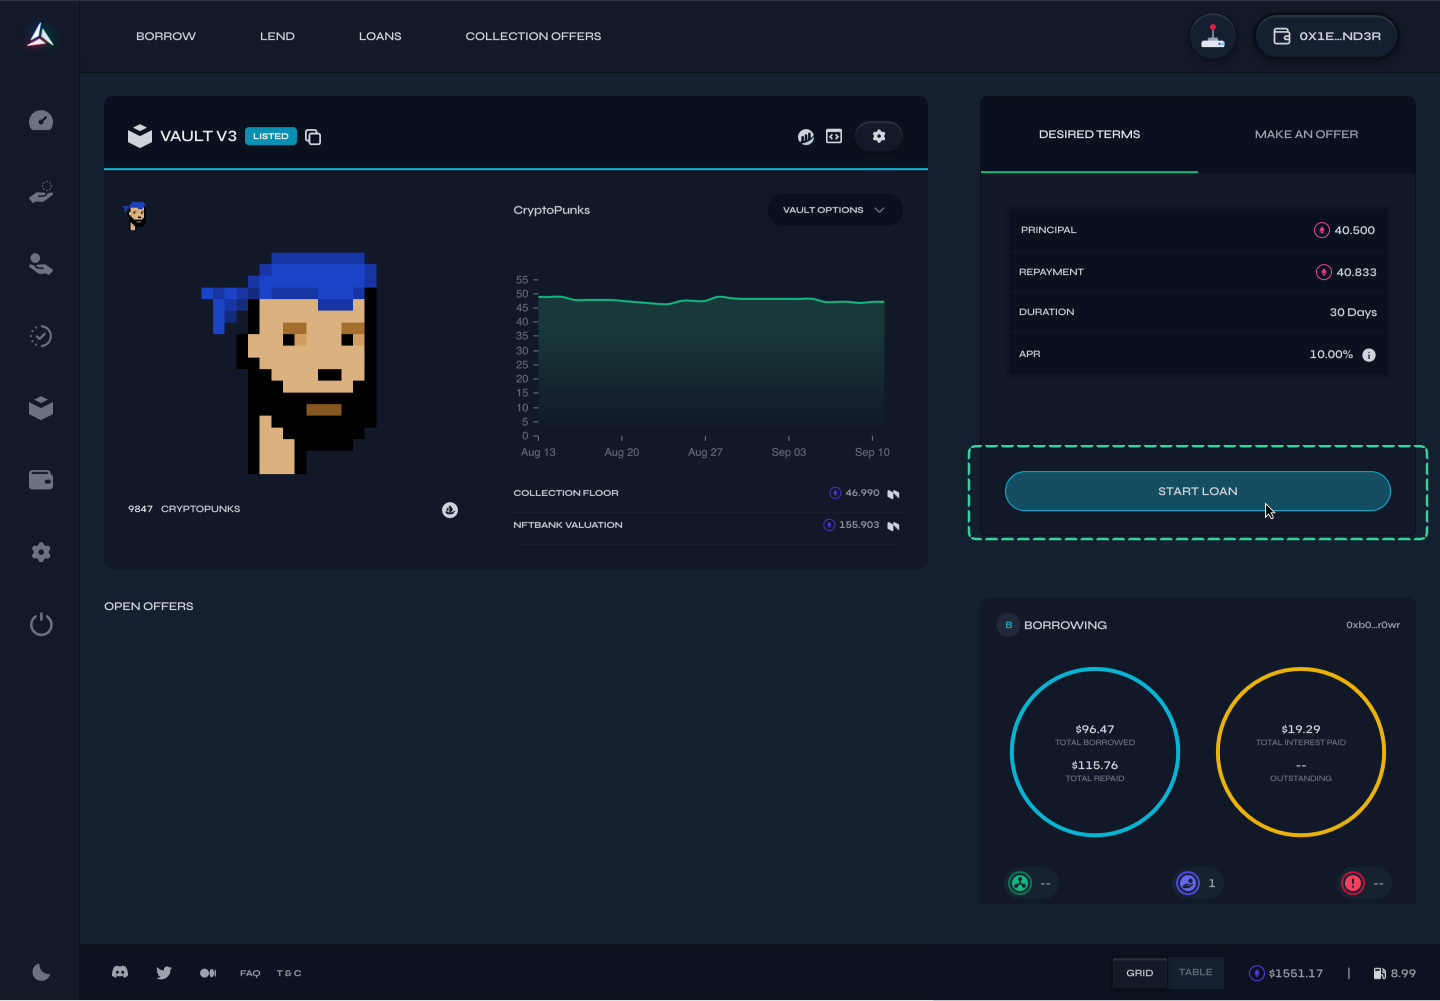
Task: Open the Discord link in footer
Action: pyautogui.click(x=120, y=972)
